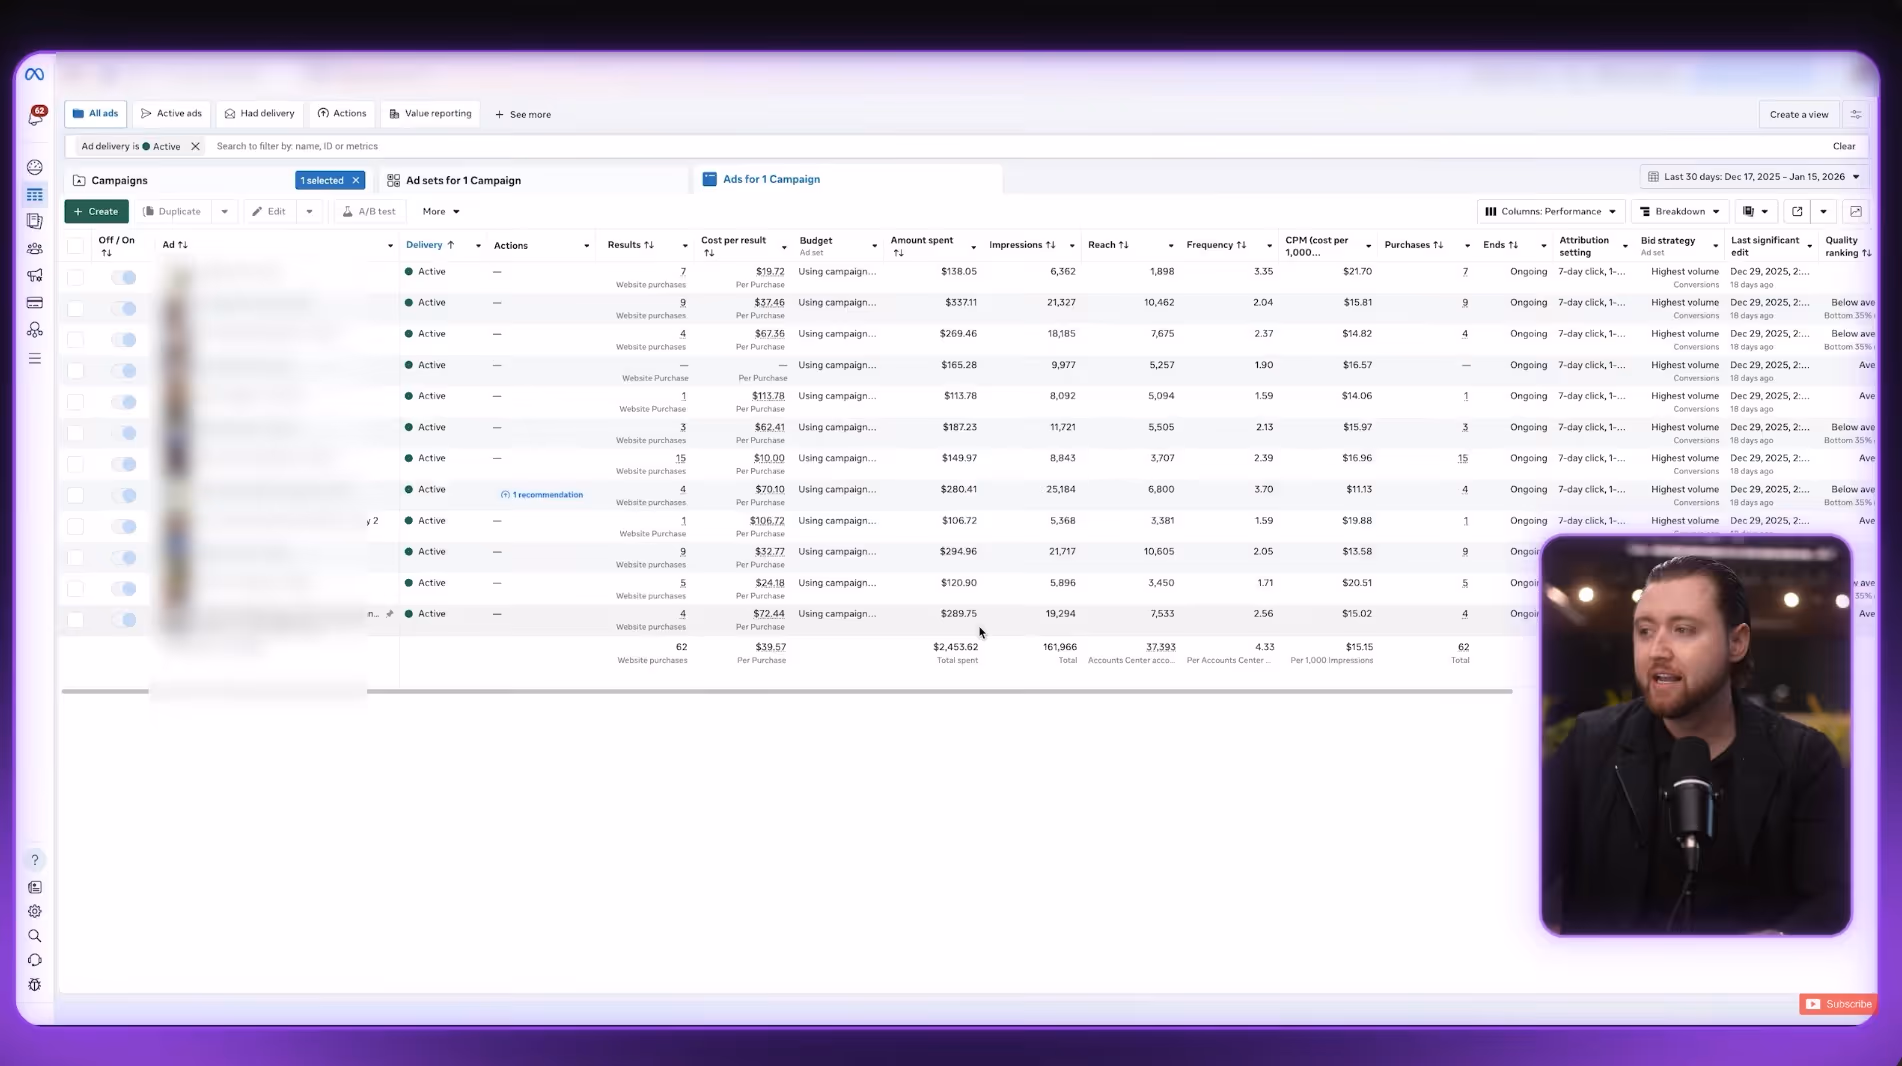Open Events Manager icon in the sidebar

(35, 329)
